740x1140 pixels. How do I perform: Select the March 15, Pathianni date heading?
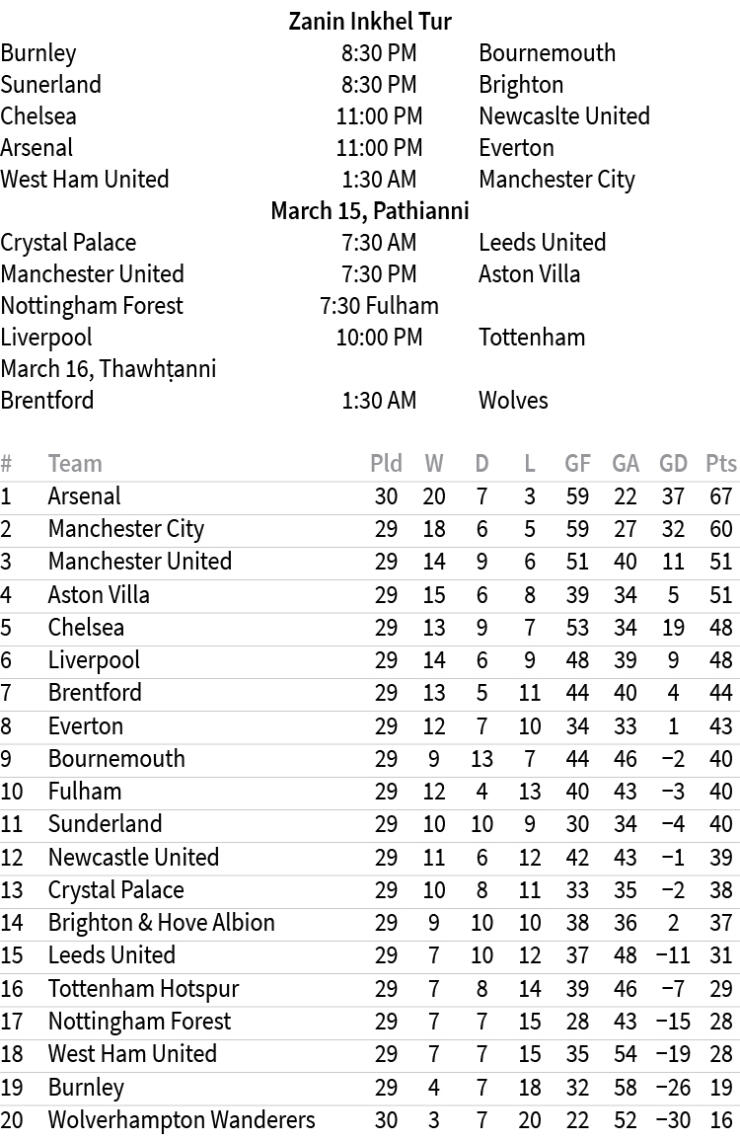(370, 211)
